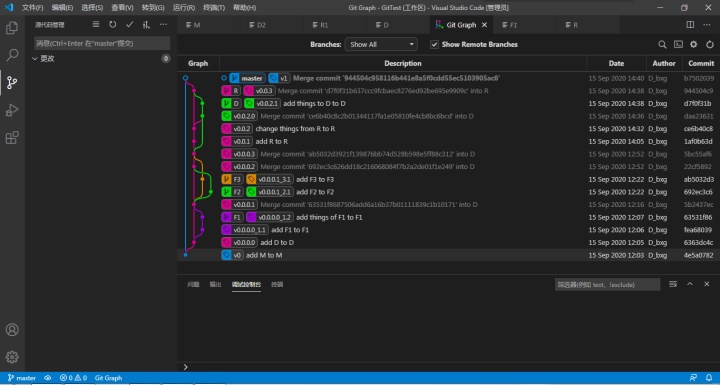
Task: Commit changes with the checkmark icon
Action: [x=129, y=25]
